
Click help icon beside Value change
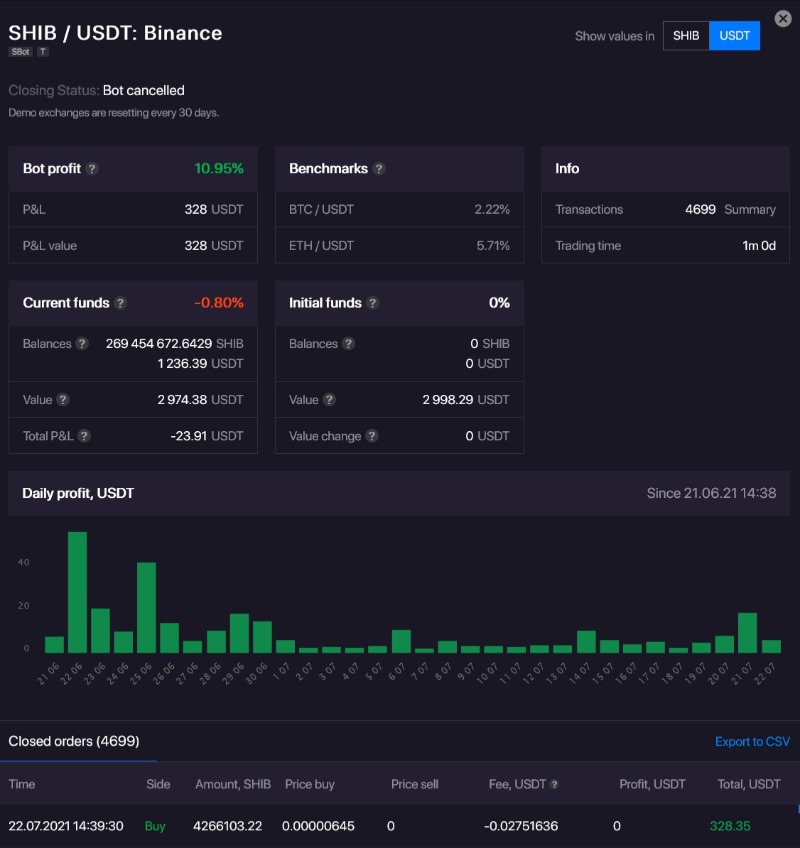point(372,436)
